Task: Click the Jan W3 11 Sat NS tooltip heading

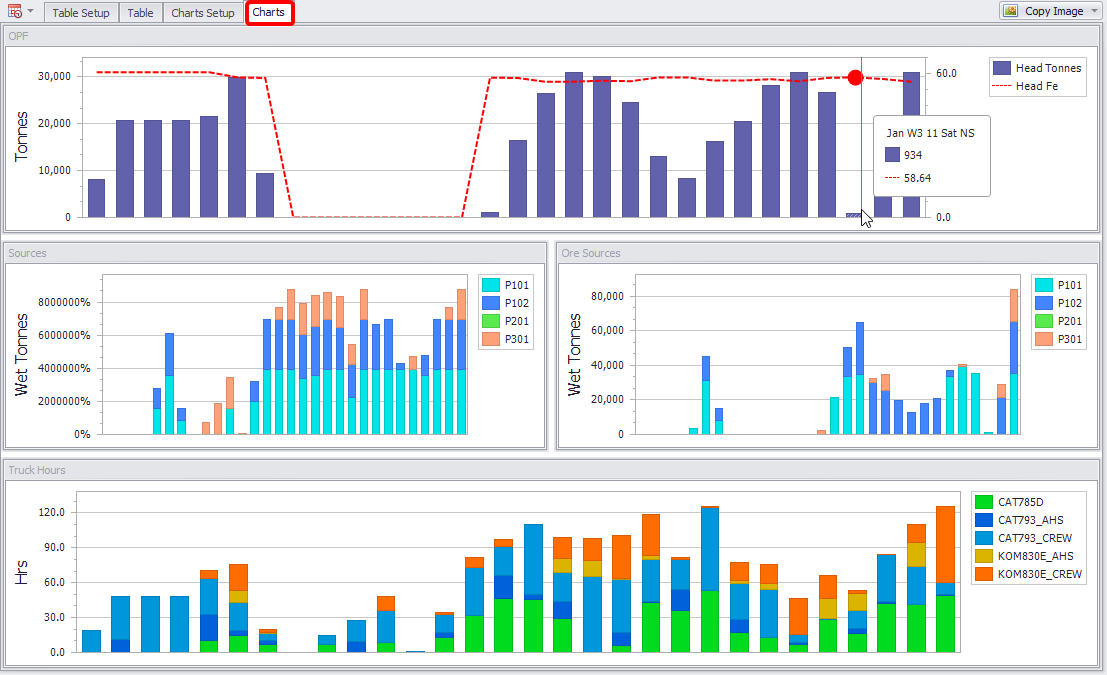Action: (x=931, y=133)
